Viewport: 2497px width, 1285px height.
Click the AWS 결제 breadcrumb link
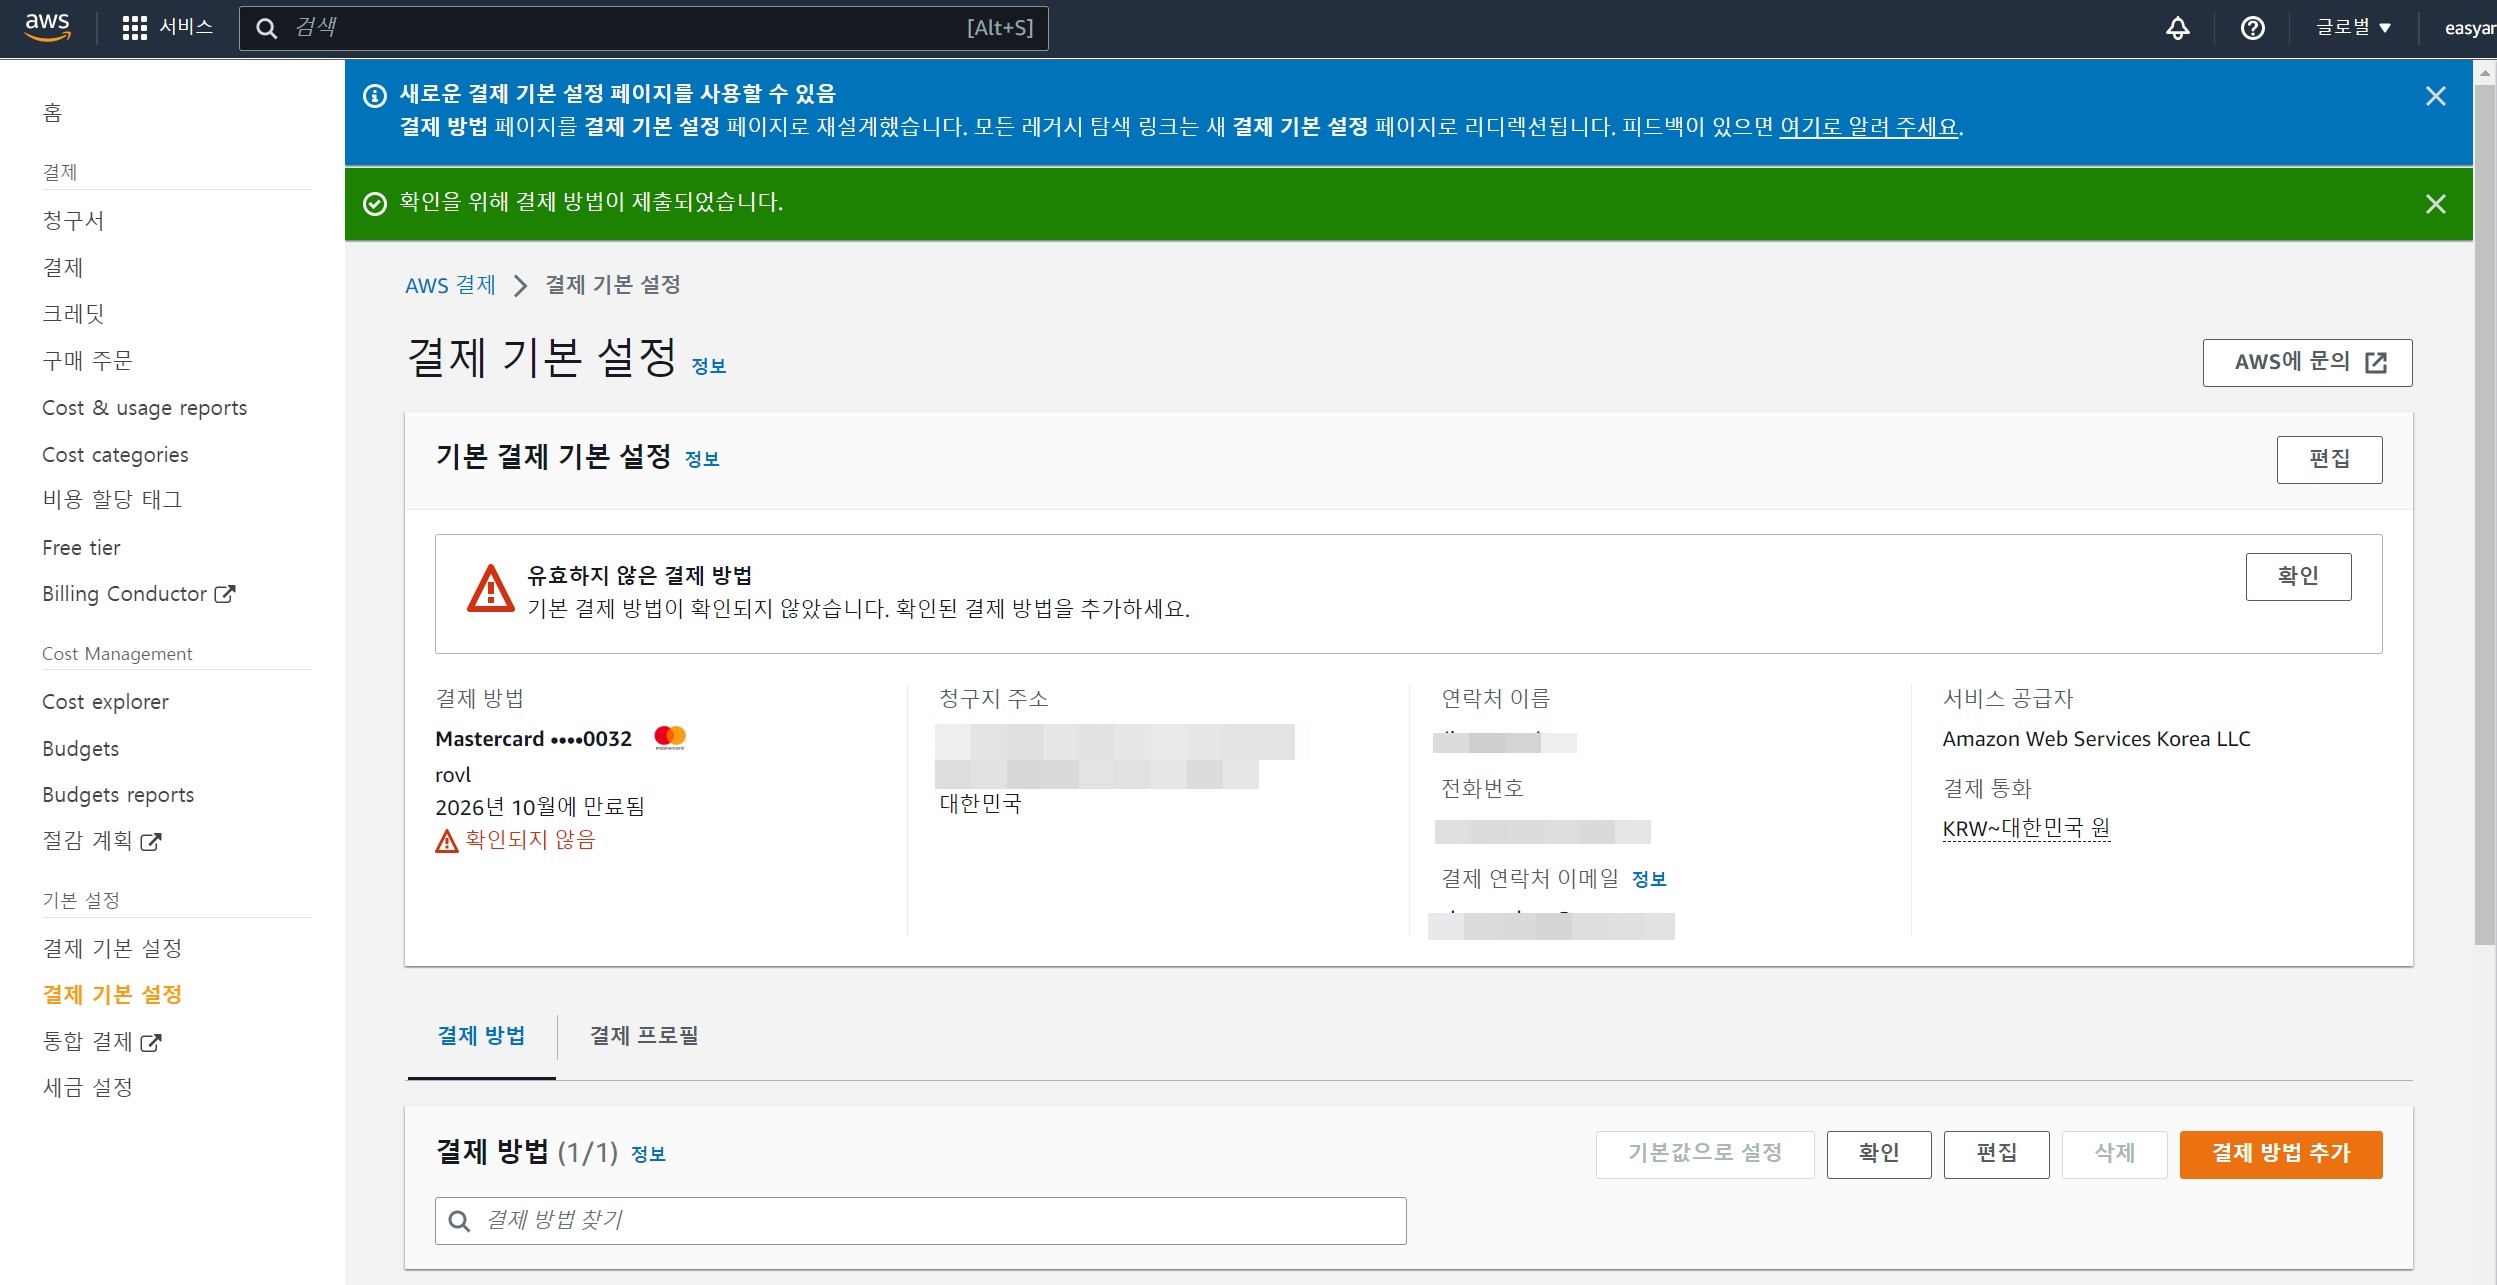coord(450,285)
